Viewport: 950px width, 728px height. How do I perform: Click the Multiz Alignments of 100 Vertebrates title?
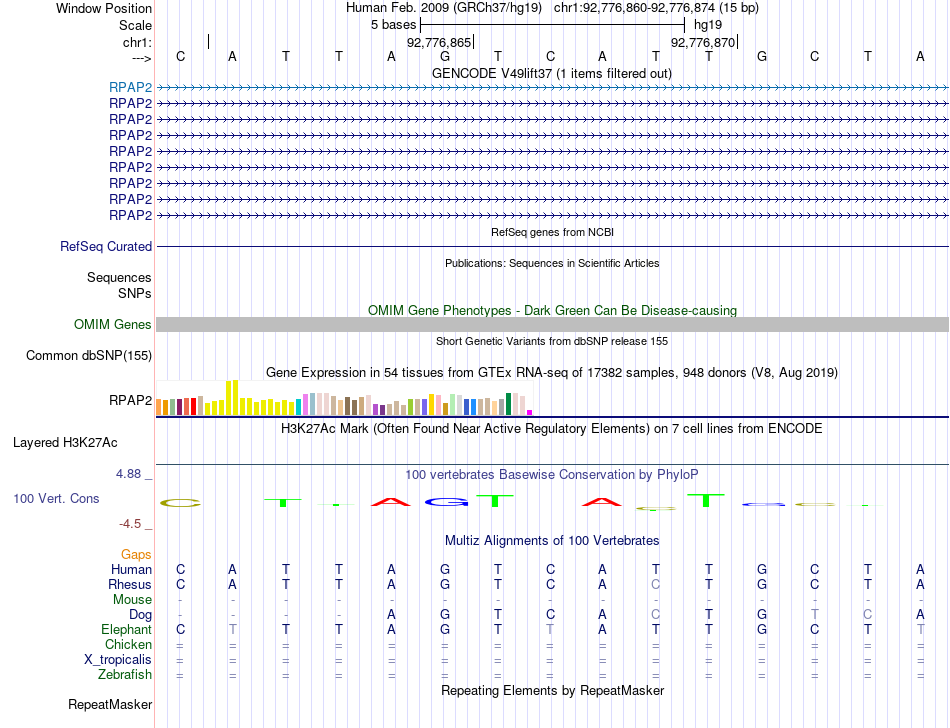(552, 540)
